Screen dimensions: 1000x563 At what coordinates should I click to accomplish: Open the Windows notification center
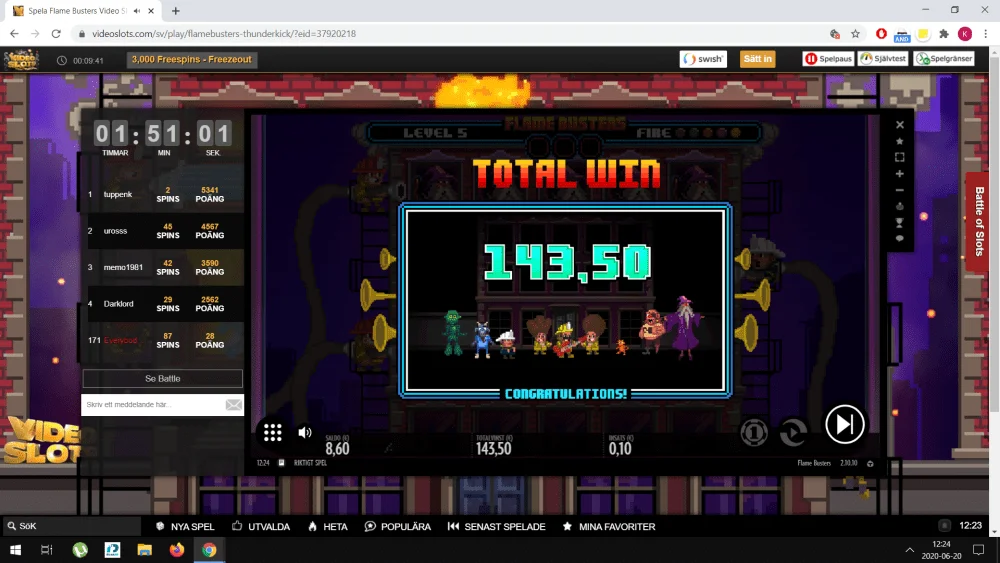(978, 550)
